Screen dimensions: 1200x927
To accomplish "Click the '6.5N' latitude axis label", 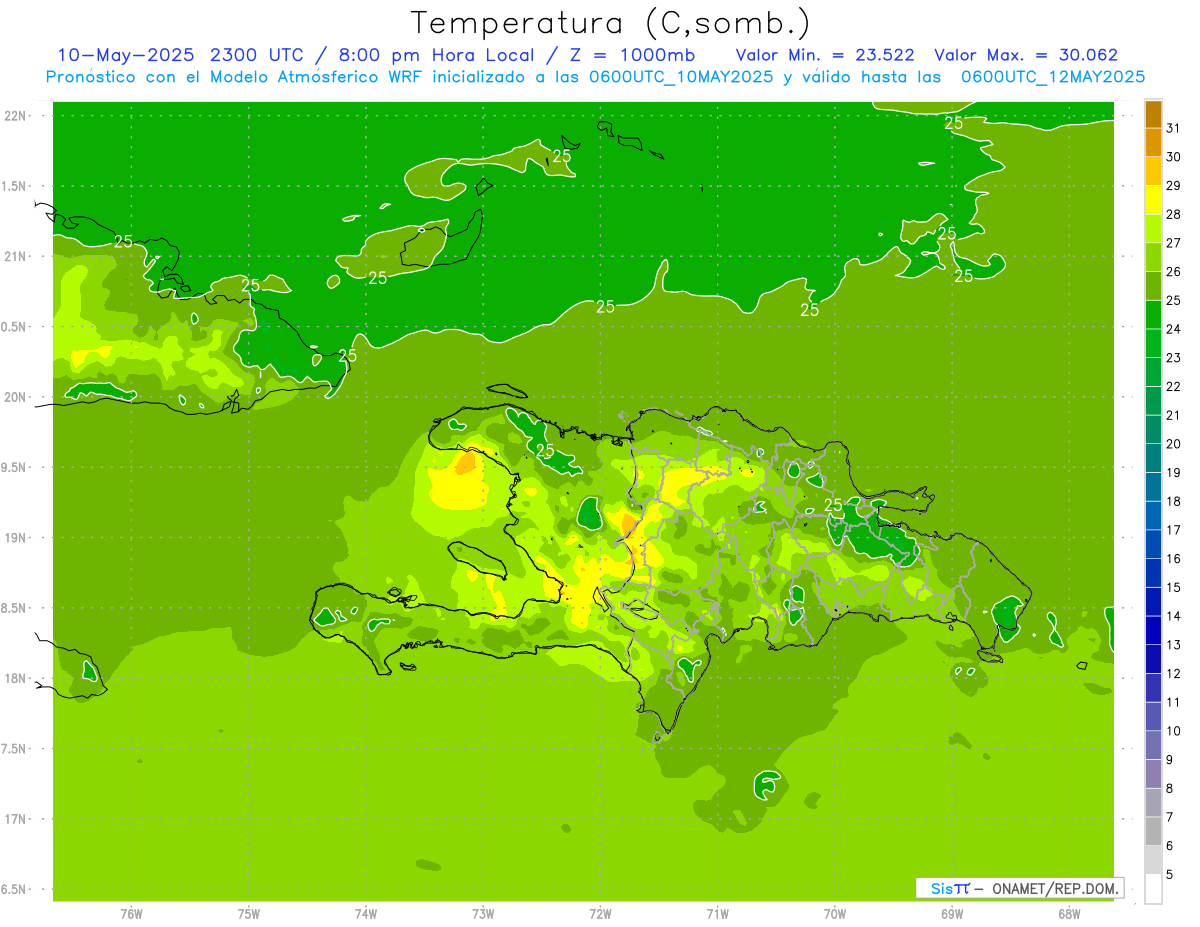I will coord(15,889).
